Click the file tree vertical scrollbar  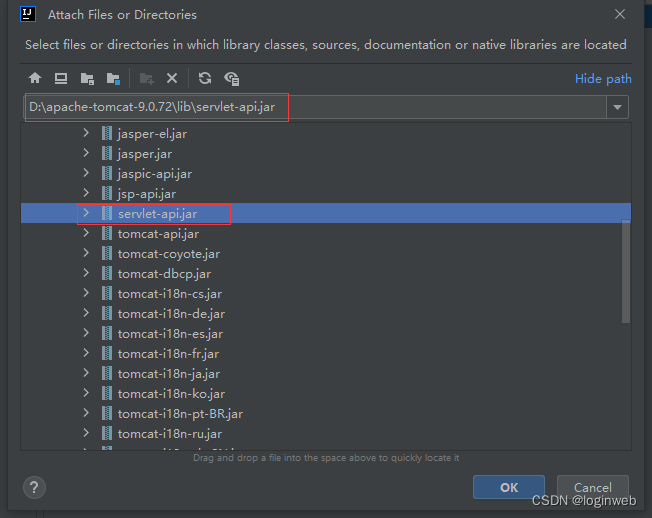[x=626, y=271]
